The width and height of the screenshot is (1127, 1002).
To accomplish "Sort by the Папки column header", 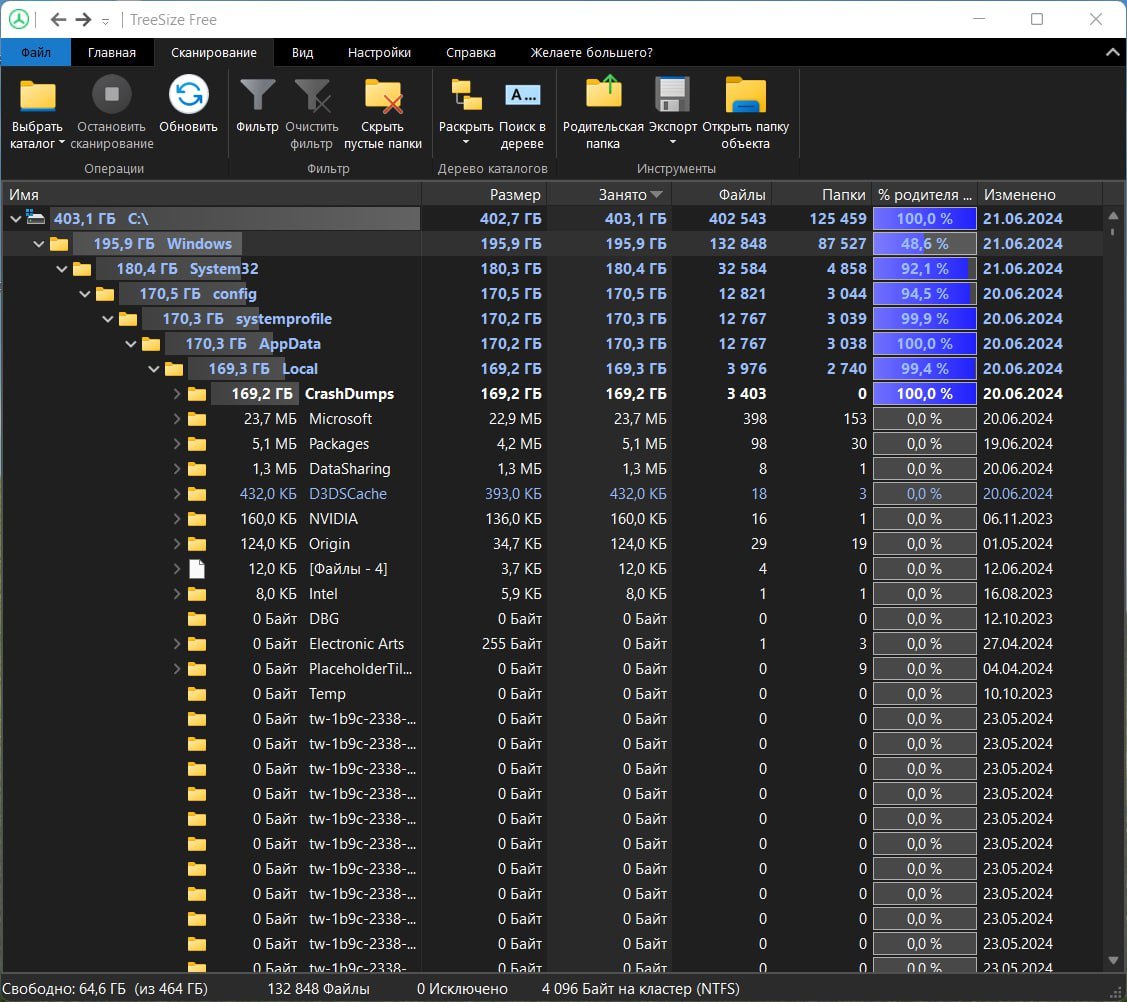I will [822, 194].
